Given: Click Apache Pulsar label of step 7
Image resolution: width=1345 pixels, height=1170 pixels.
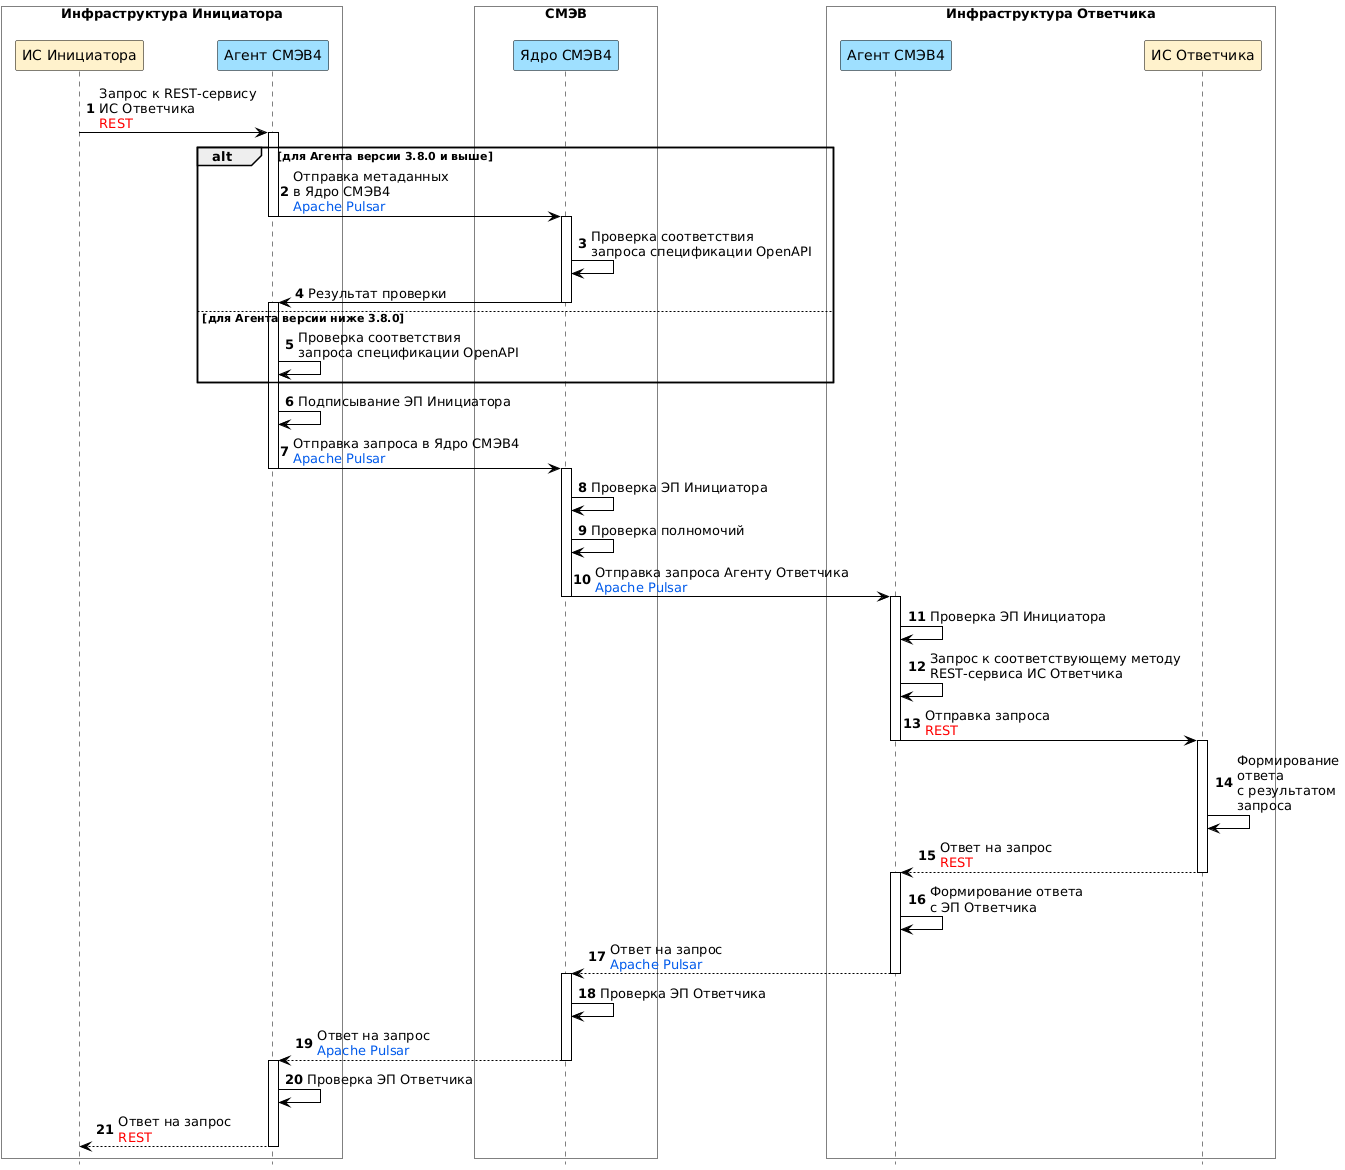Looking at the screenshot, I should pos(339,459).
